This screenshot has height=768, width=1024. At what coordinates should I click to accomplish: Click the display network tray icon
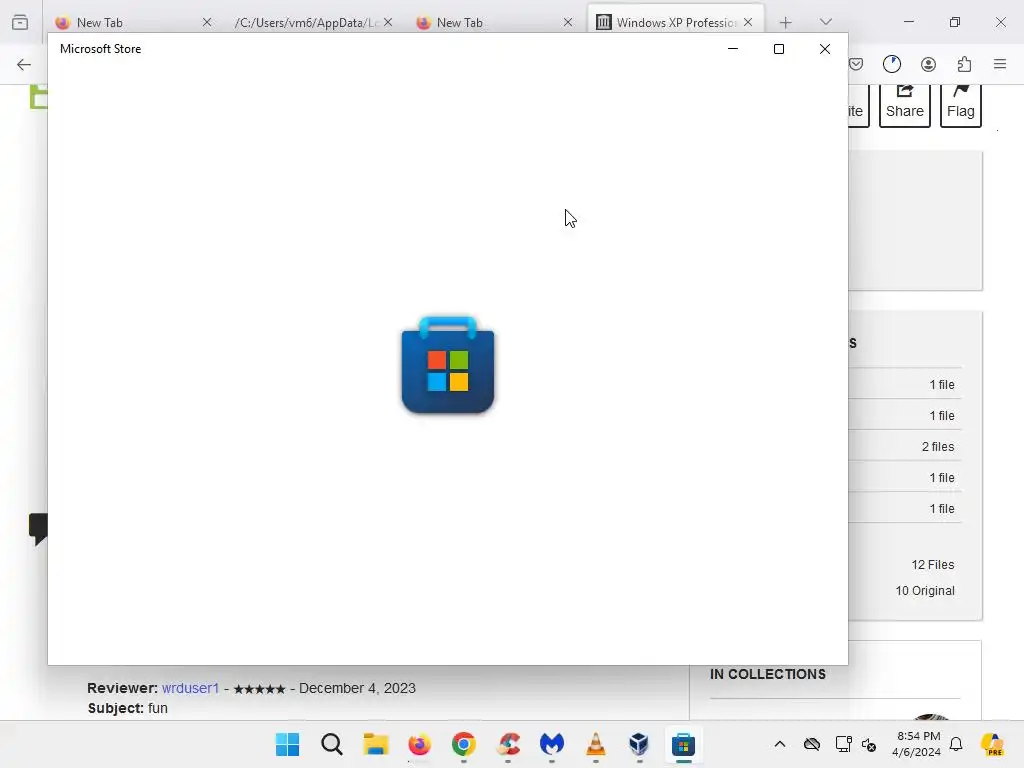pyautogui.click(x=843, y=744)
